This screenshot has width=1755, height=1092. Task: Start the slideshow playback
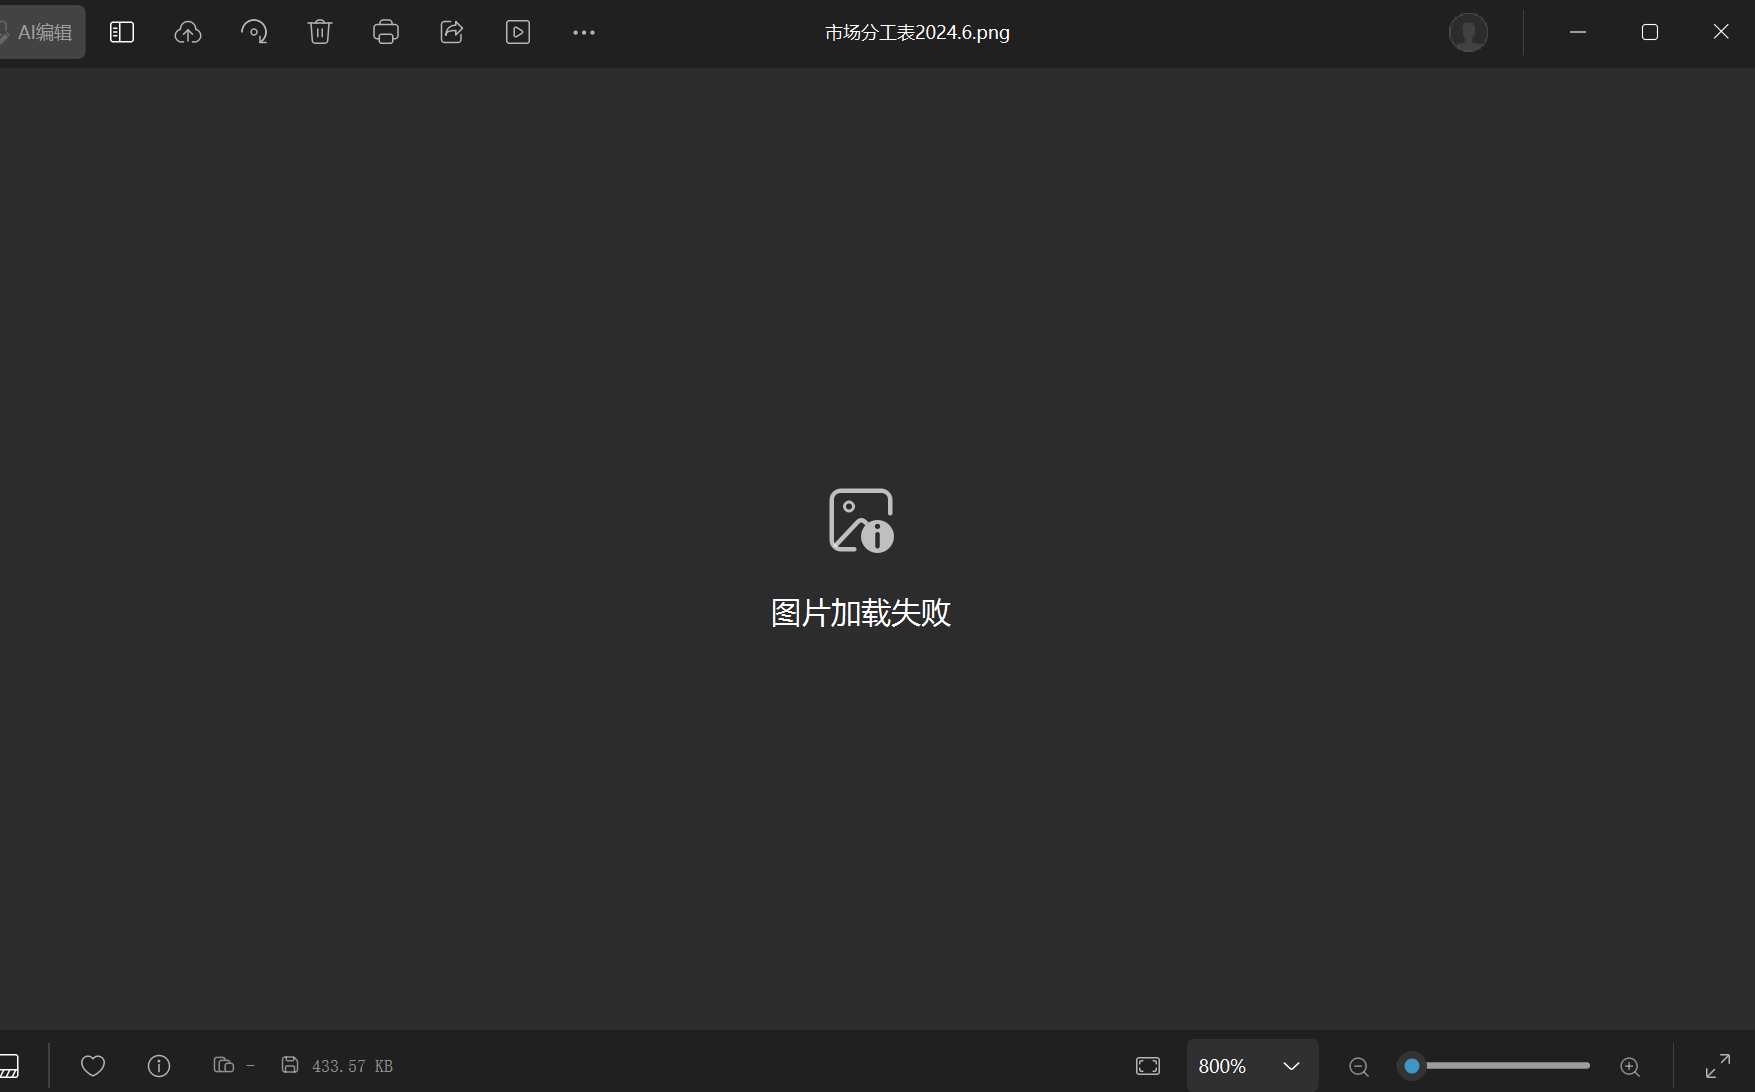coord(518,32)
